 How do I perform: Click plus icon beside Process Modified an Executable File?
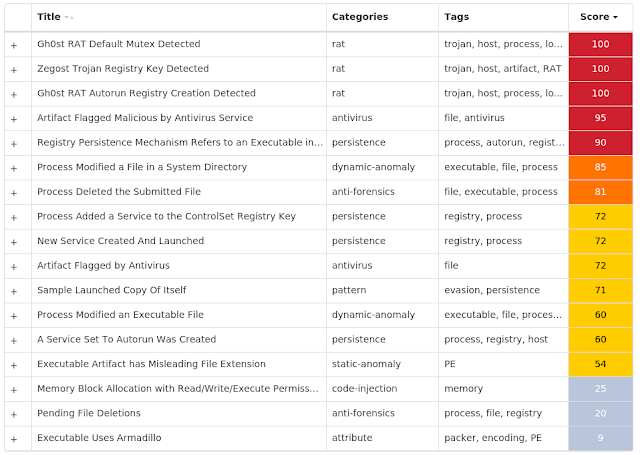14,316
